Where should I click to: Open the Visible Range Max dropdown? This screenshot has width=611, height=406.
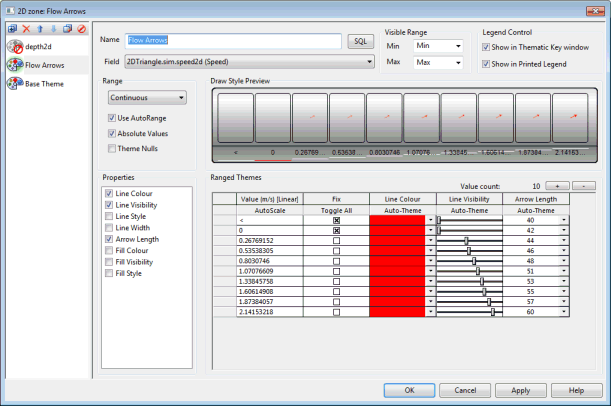[438, 62]
